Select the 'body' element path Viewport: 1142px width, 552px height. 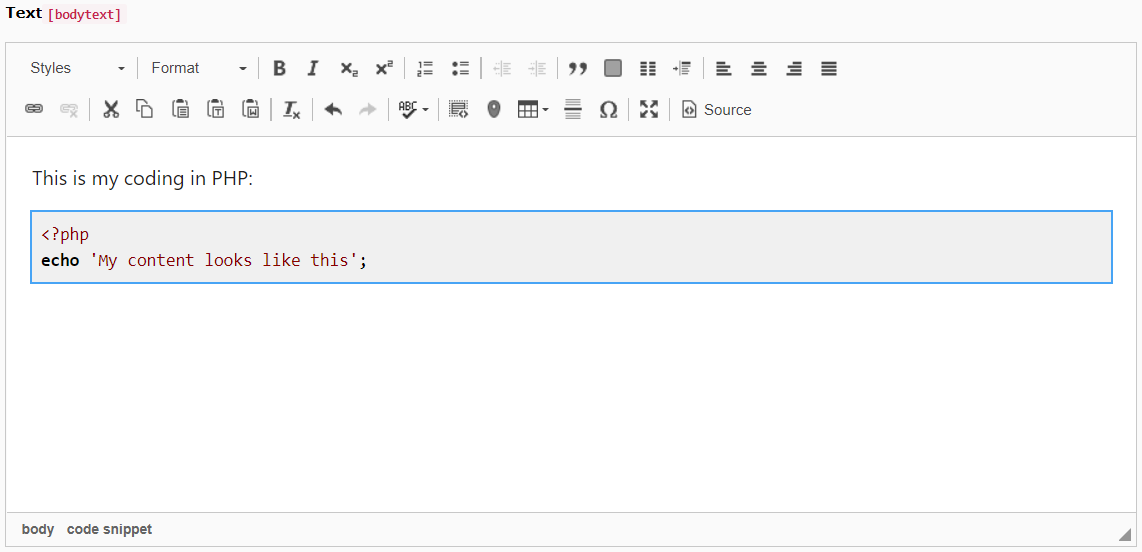38,529
